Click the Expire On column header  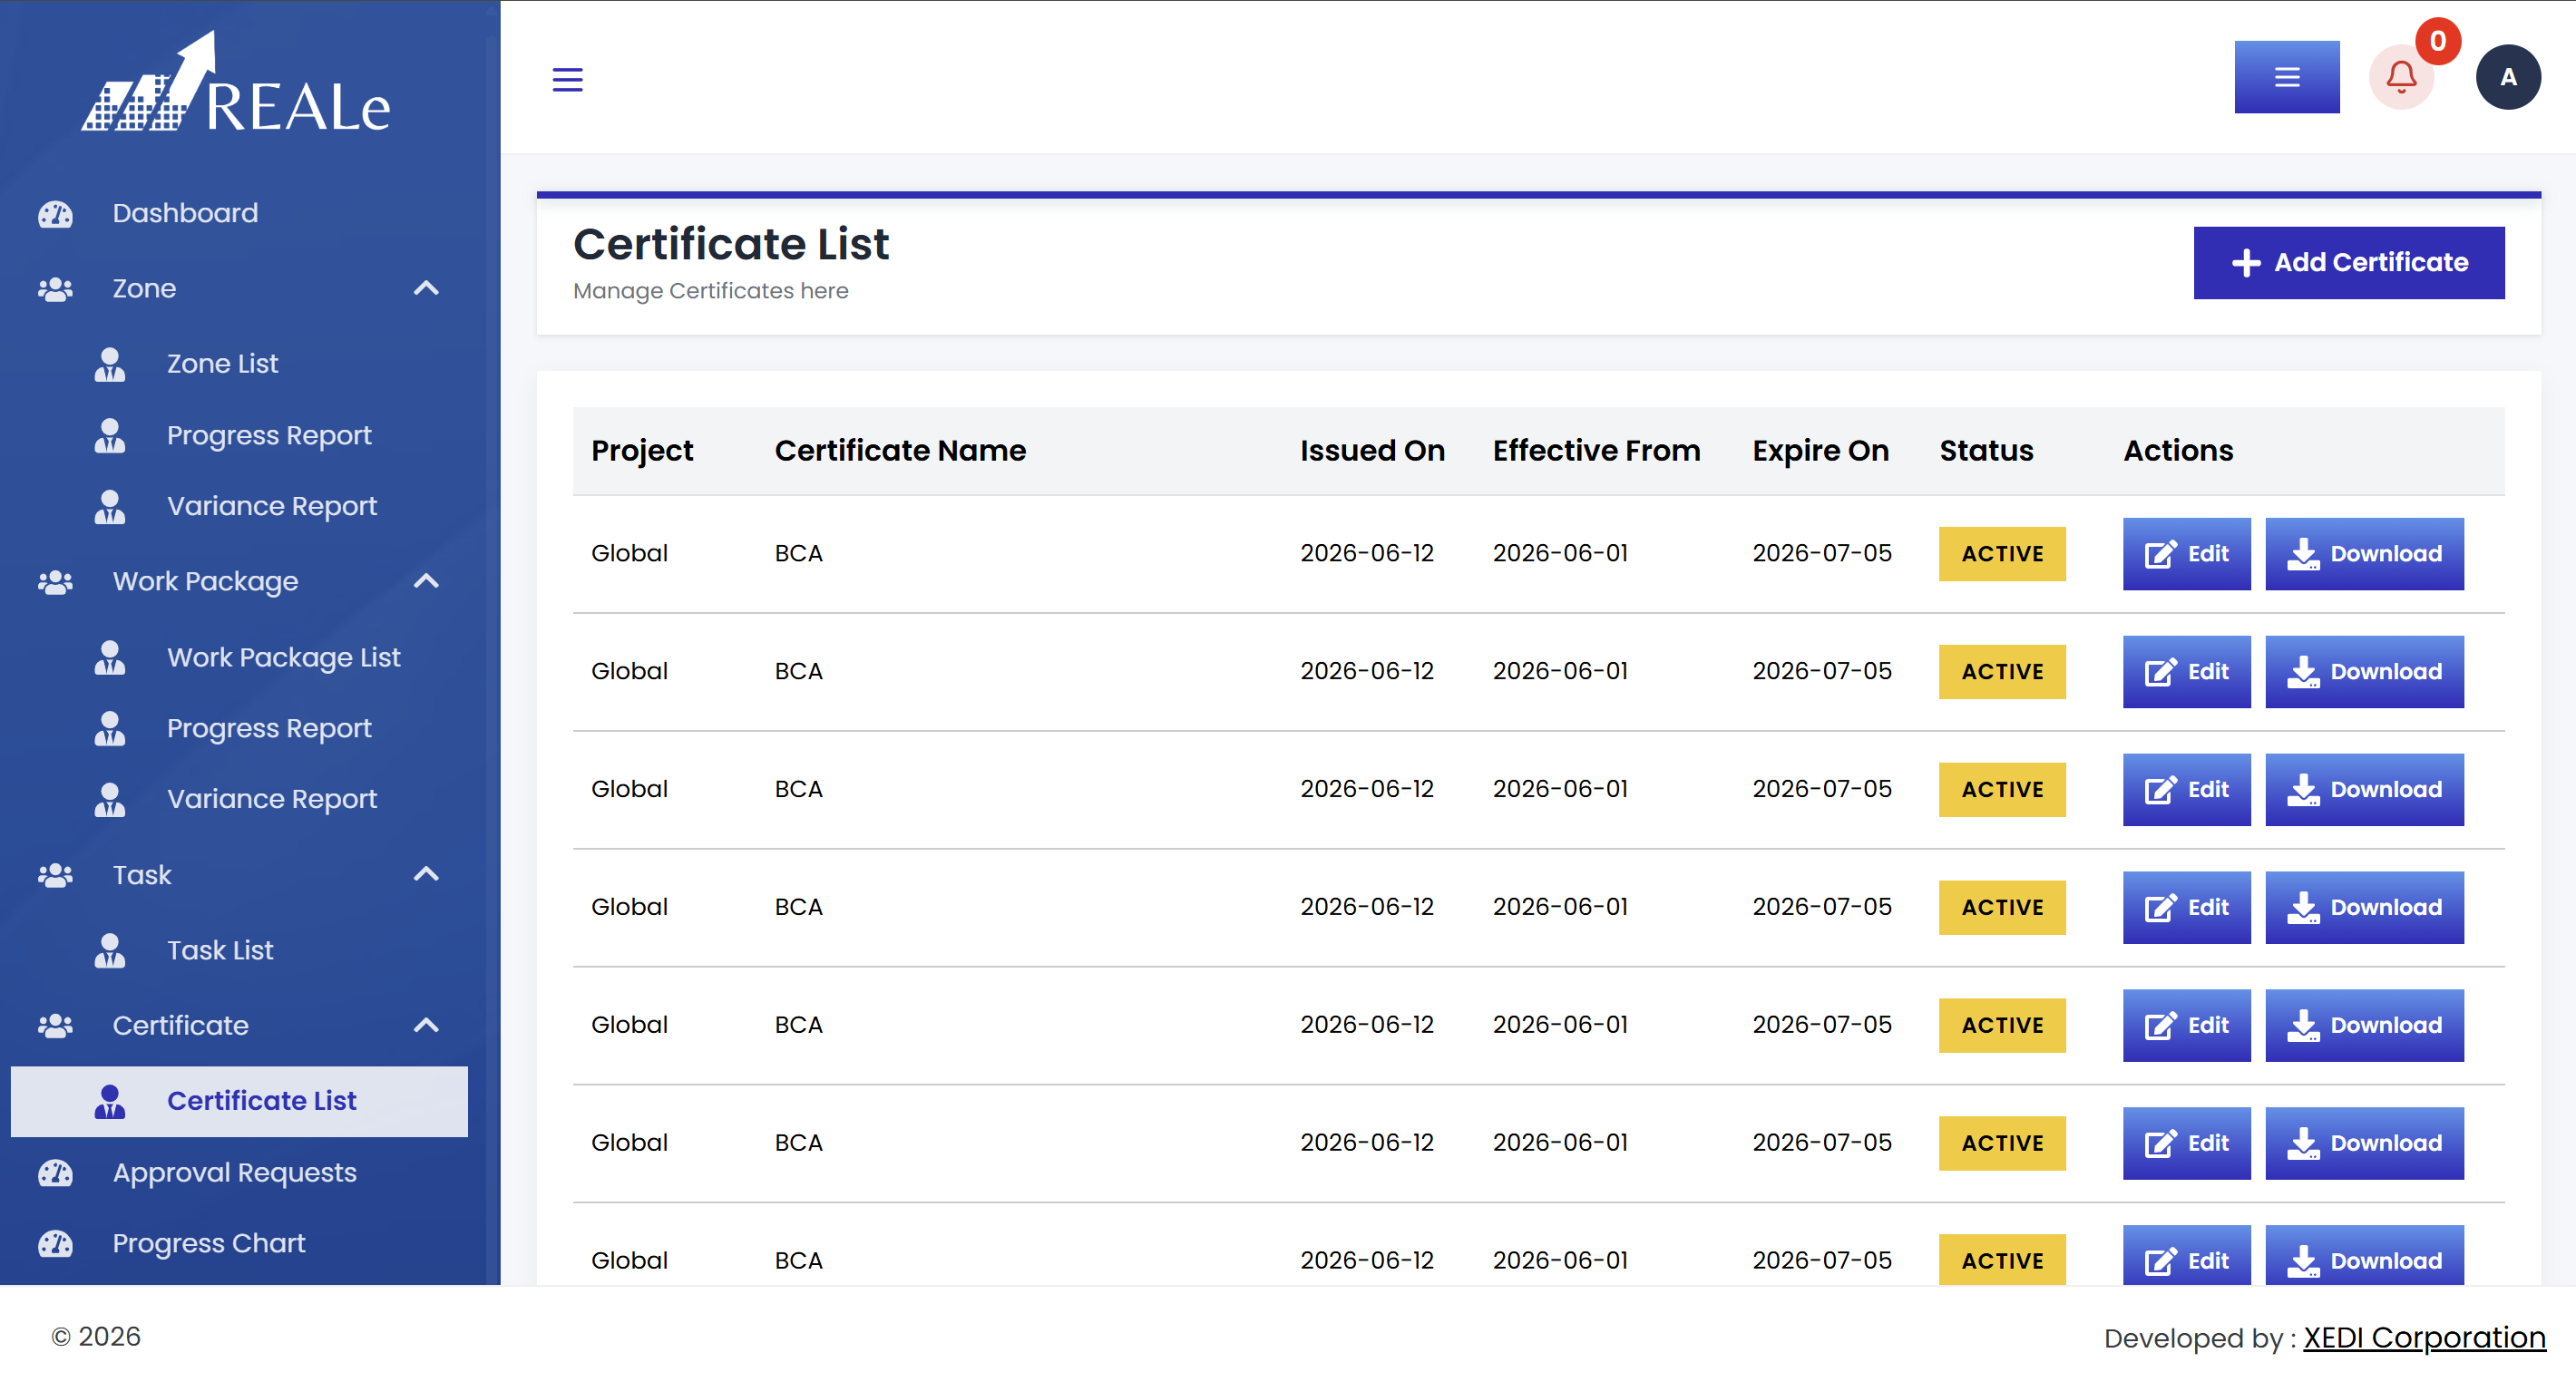click(x=1820, y=451)
